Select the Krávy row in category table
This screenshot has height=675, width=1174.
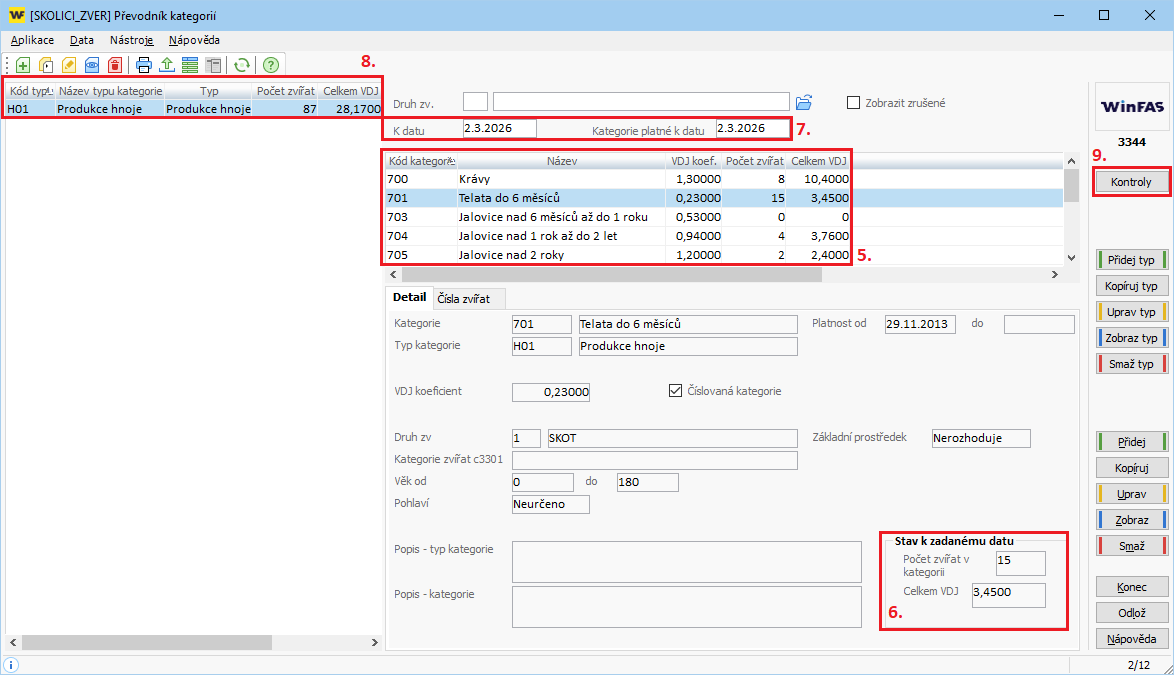(x=560, y=179)
